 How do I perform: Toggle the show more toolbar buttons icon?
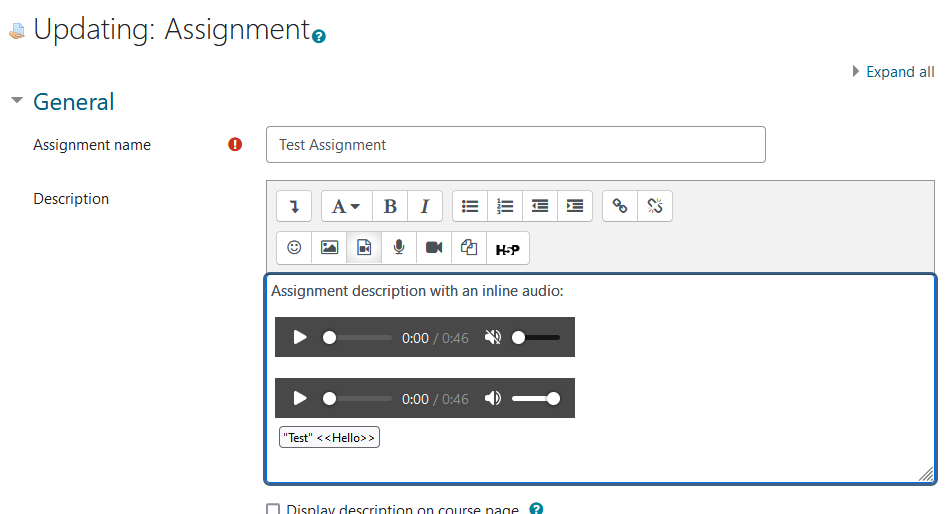click(x=294, y=206)
